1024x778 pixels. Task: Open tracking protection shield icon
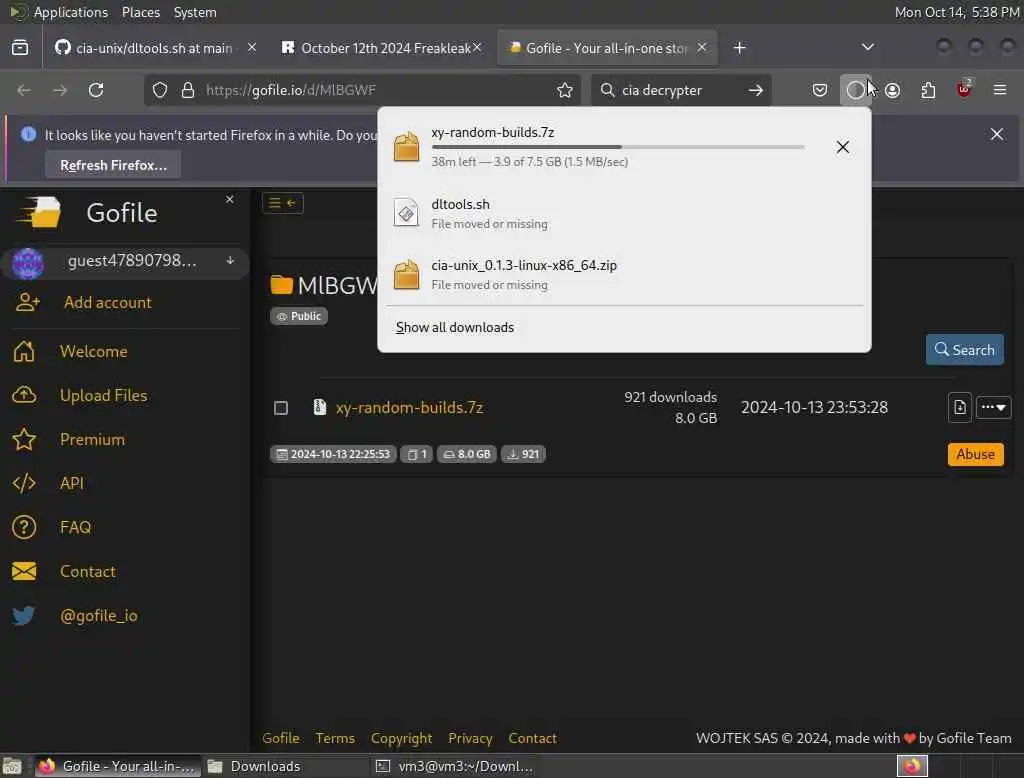point(159,90)
